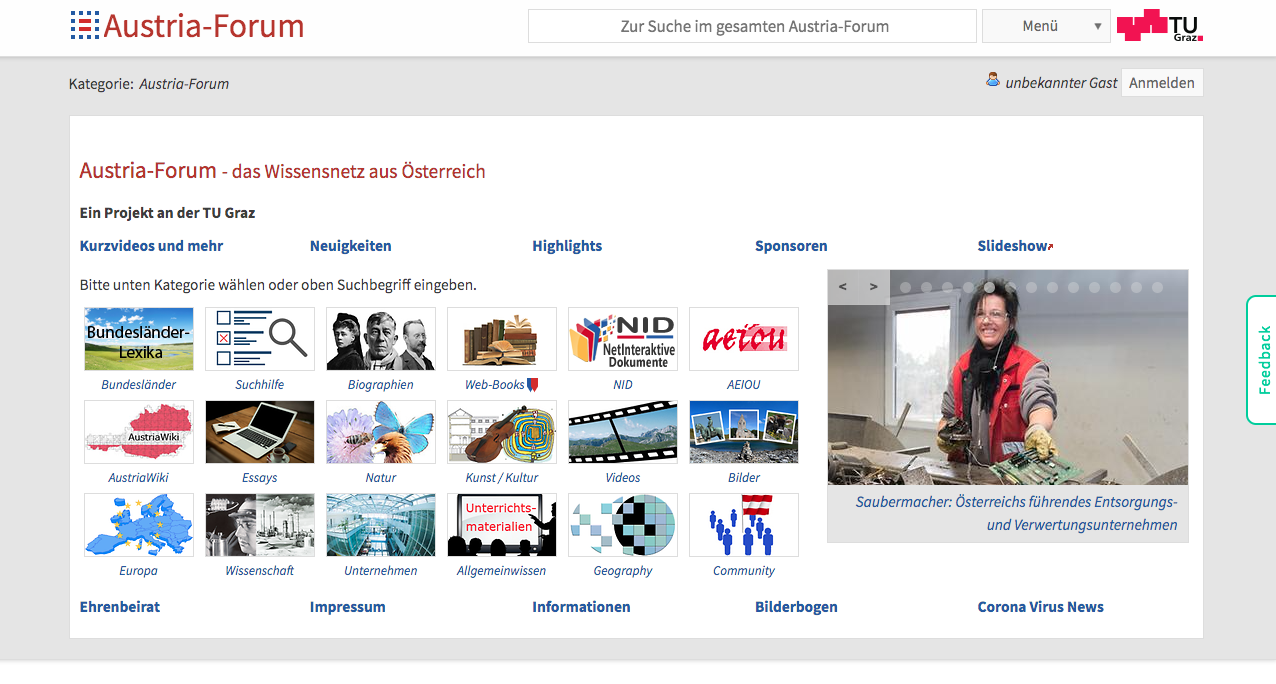Open the Bilderbogen link

tap(796, 607)
